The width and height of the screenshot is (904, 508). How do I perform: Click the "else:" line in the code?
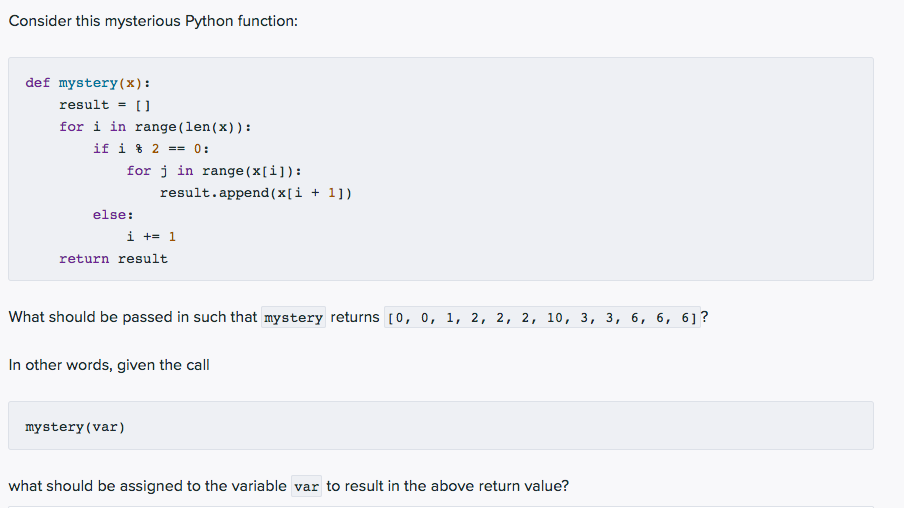pyautogui.click(x=113, y=215)
